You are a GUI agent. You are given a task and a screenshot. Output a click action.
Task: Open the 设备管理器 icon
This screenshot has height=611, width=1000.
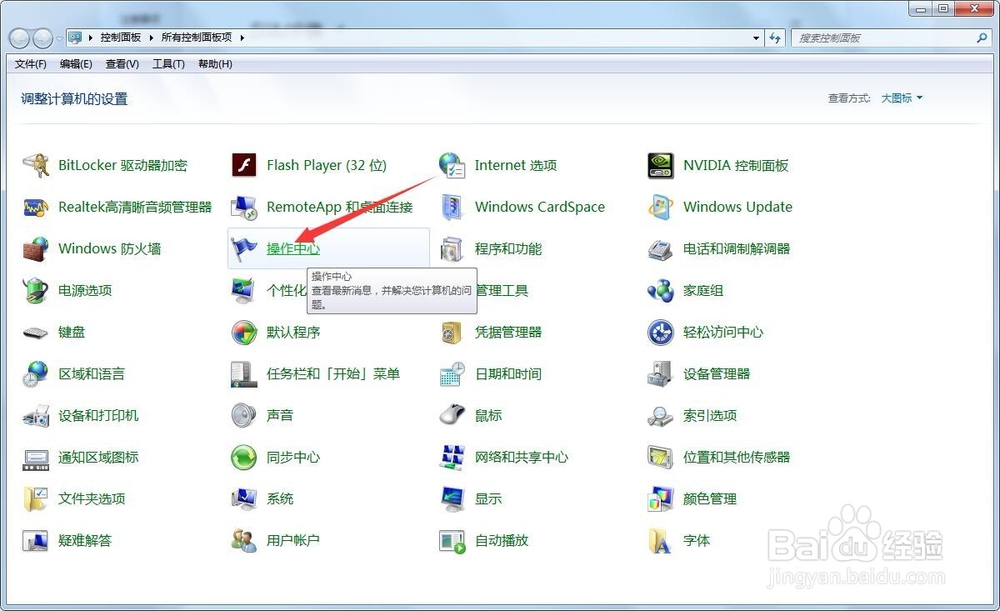point(660,374)
